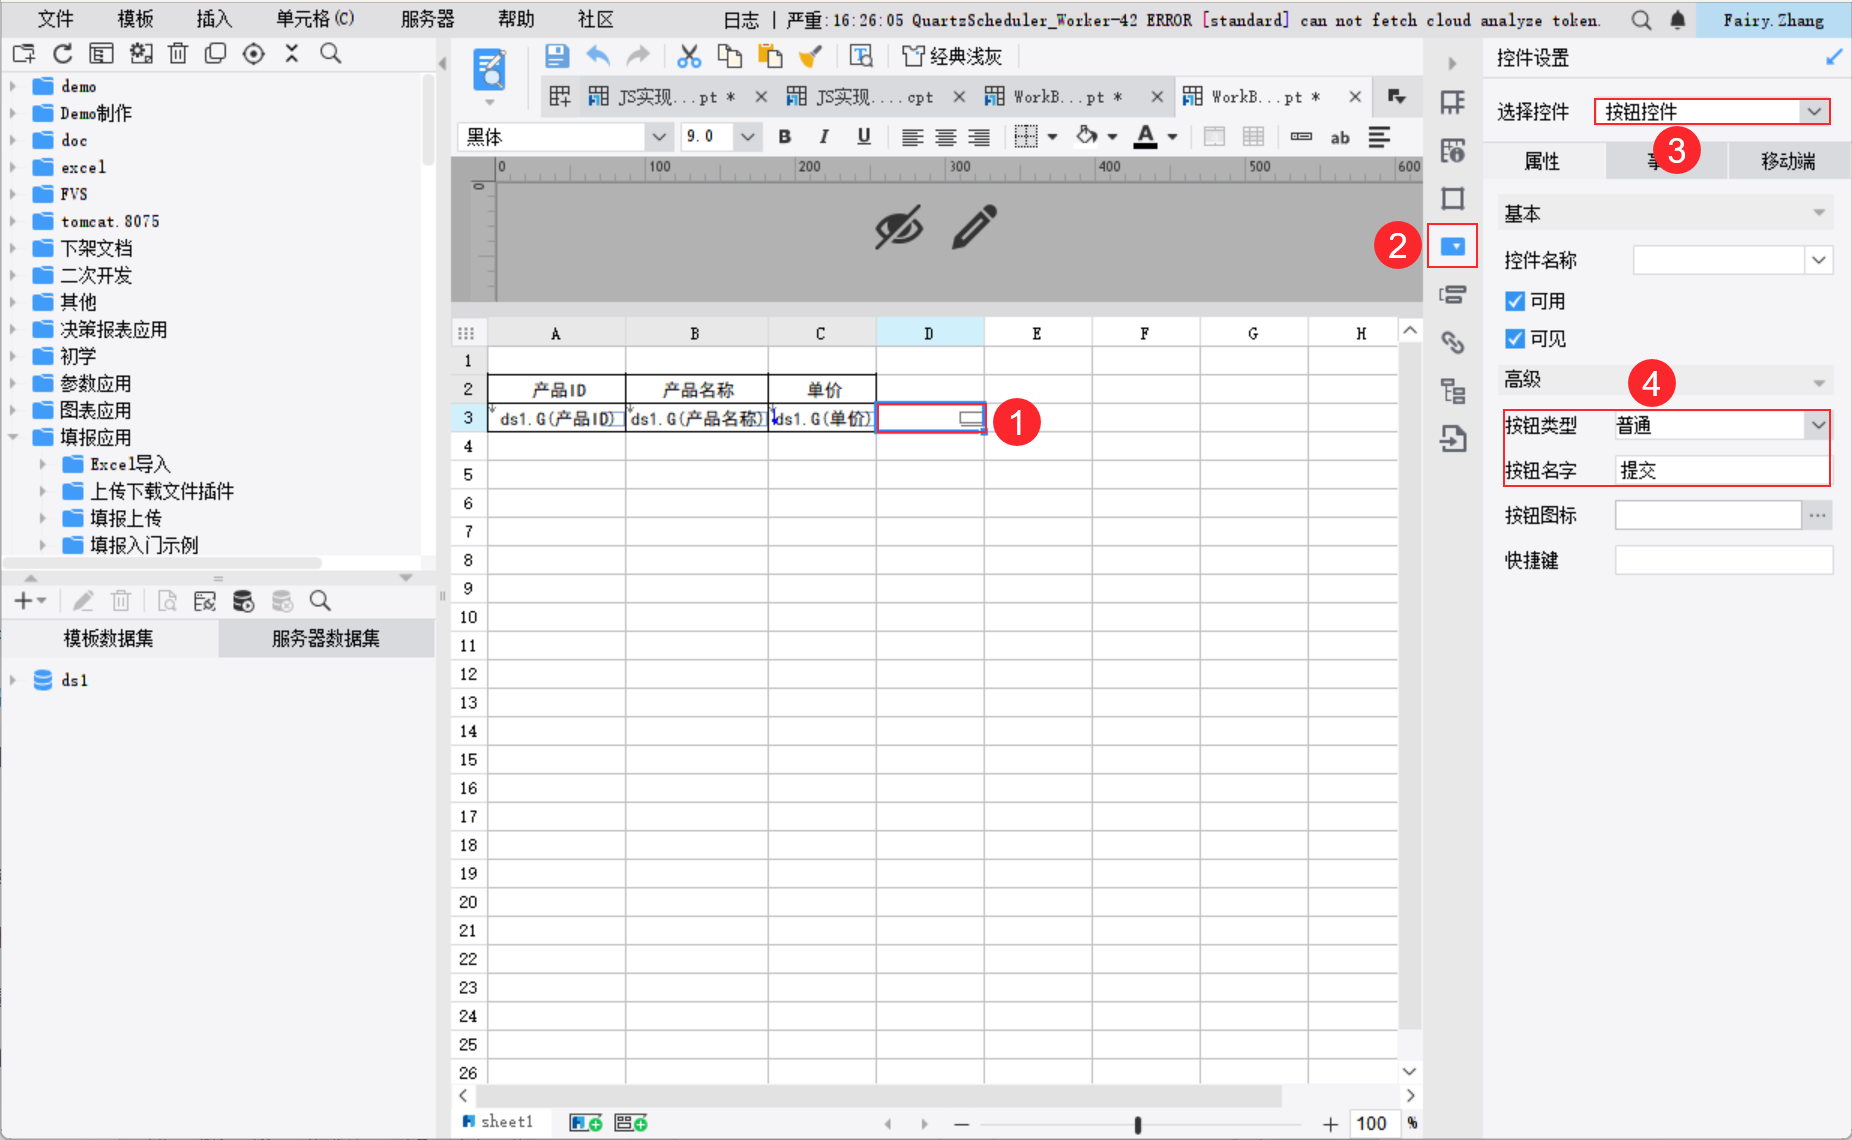This screenshot has width=1852, height=1140.
Task: Click the refresh icon in file tree toolbar
Action: pyautogui.click(x=63, y=54)
